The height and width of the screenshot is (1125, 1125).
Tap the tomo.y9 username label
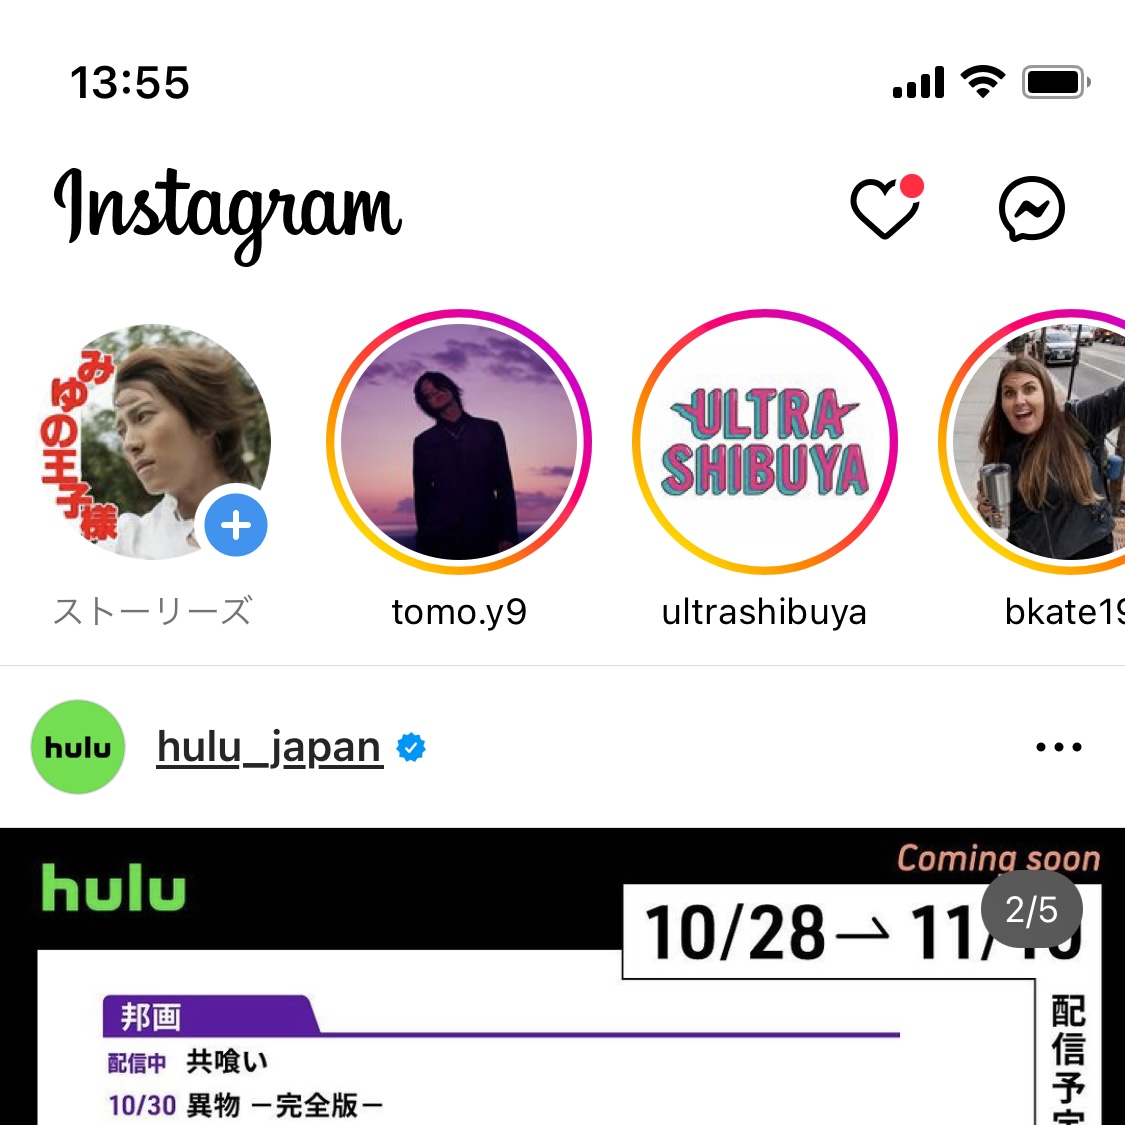coord(459,612)
